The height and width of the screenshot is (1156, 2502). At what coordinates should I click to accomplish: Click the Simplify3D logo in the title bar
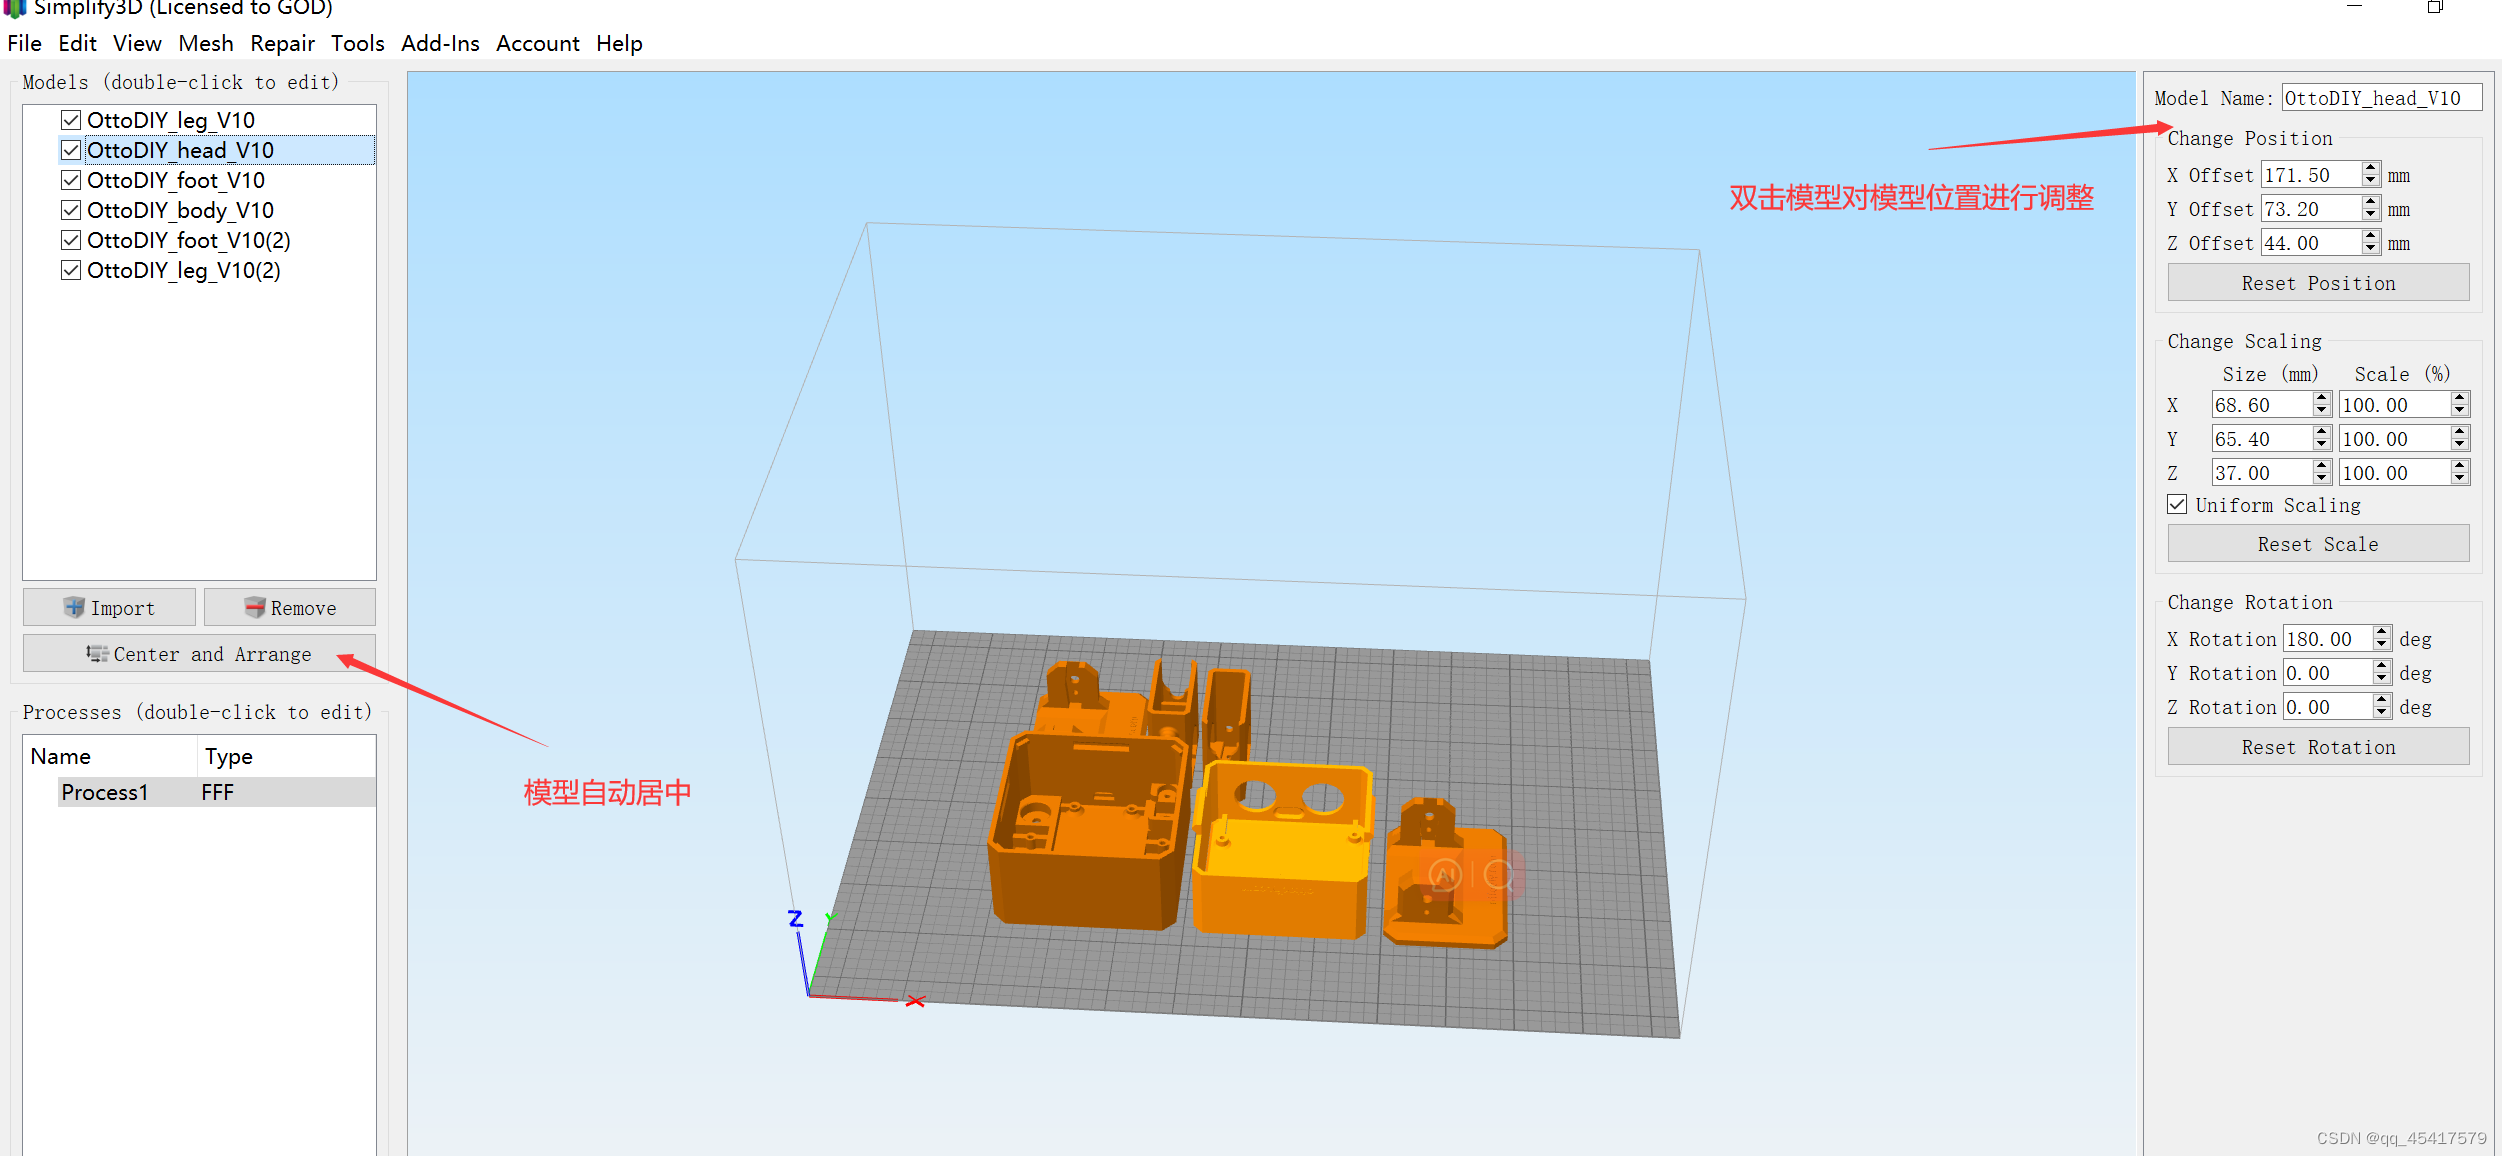click(14, 9)
